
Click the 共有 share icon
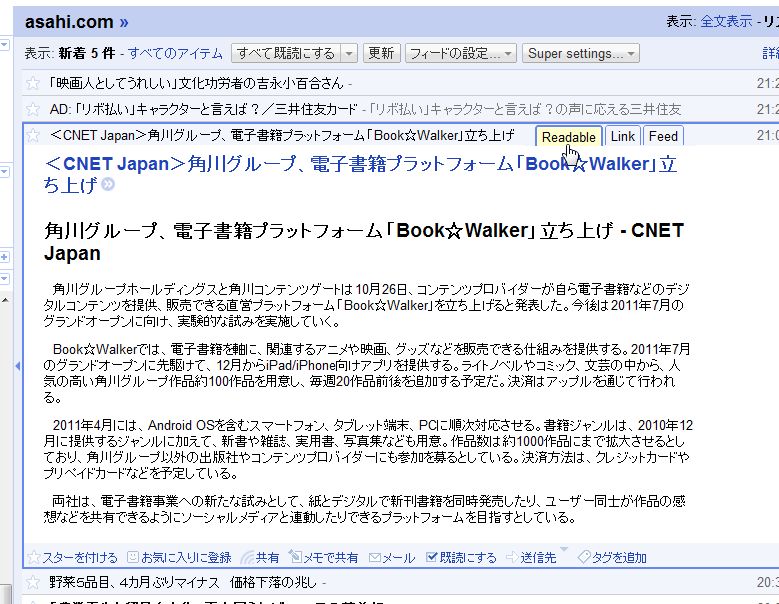247,557
